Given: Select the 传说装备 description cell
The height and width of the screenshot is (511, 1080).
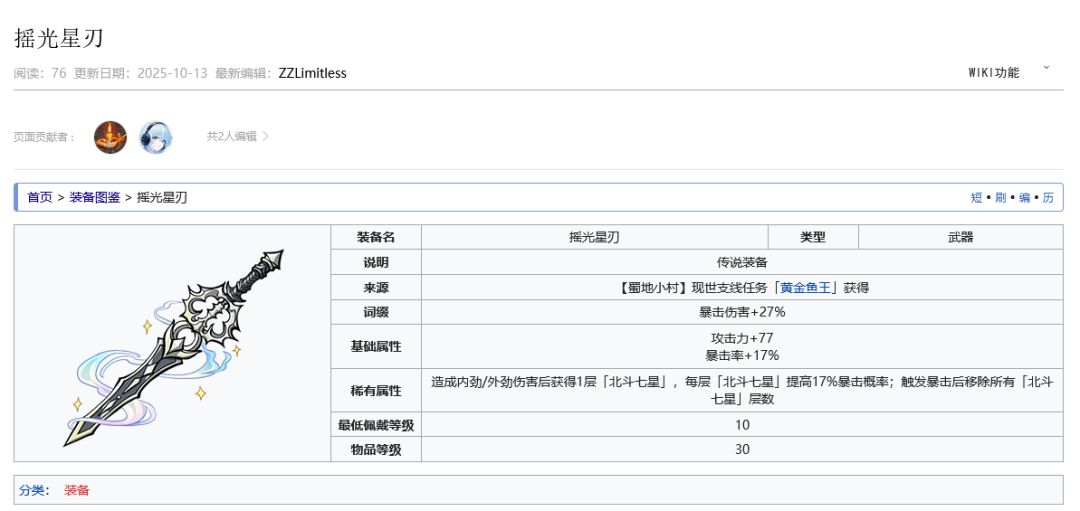Looking at the screenshot, I should click(x=742, y=262).
